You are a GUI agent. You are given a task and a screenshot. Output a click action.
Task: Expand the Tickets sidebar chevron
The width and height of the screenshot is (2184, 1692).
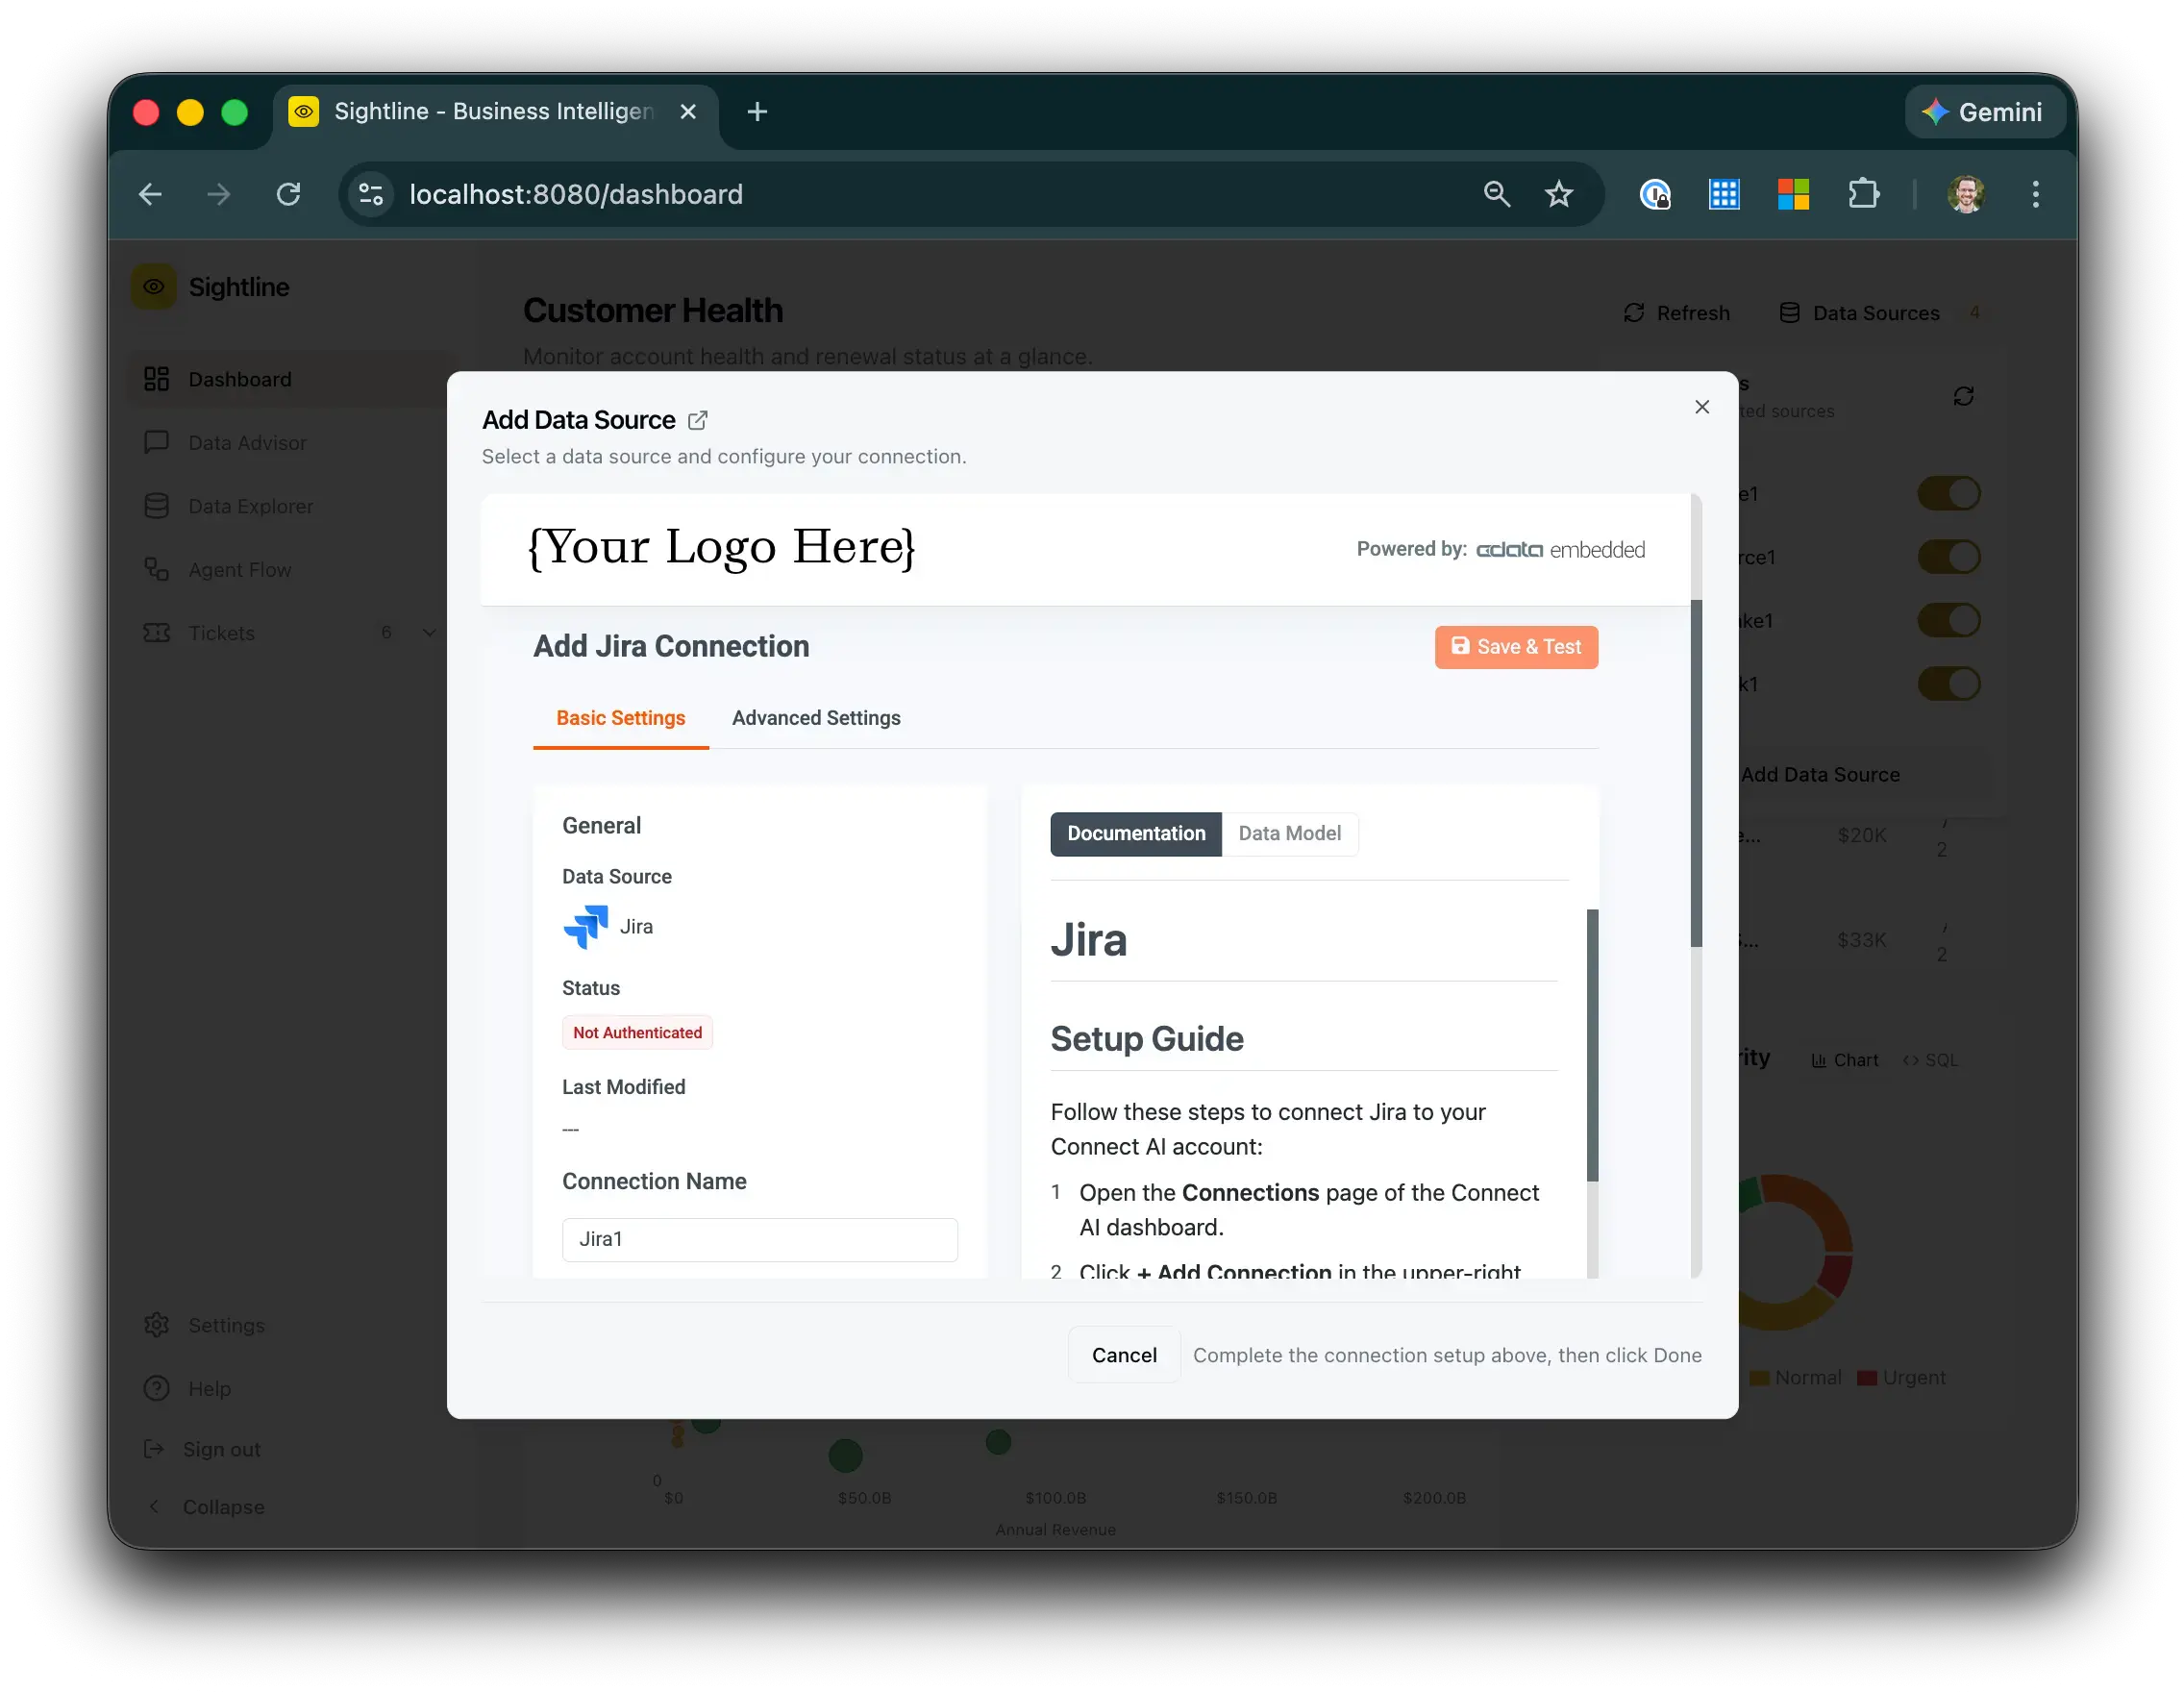coord(429,633)
